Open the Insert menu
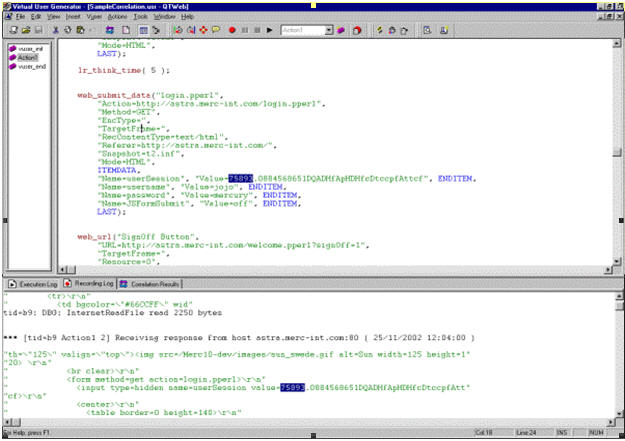The width and height of the screenshot is (625, 441). (x=73, y=16)
